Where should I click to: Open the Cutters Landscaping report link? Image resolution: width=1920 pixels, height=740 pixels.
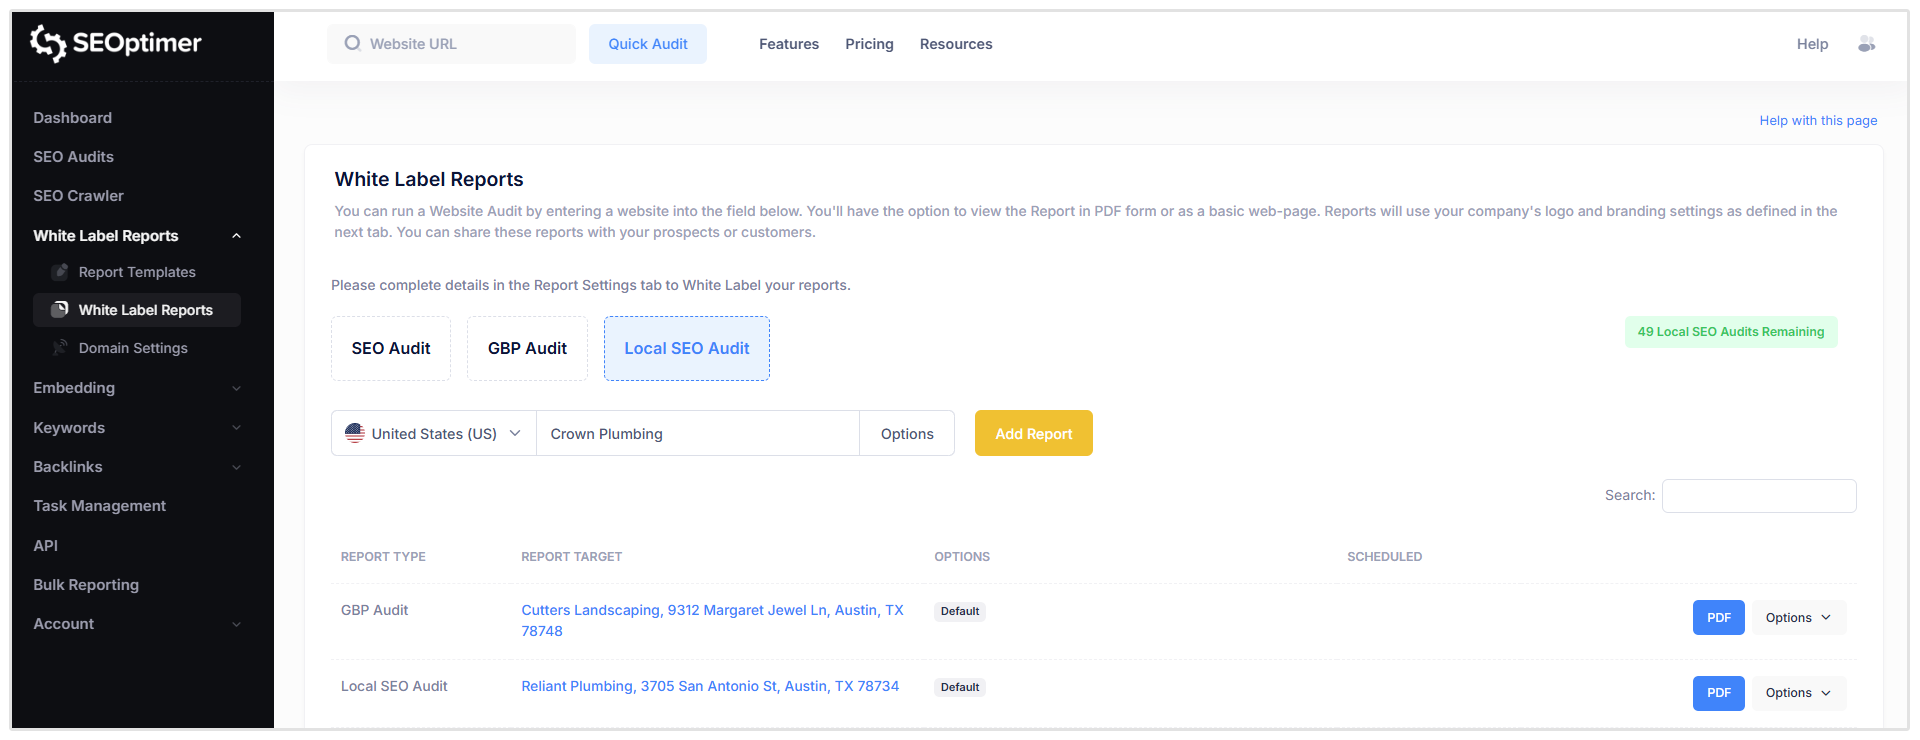[x=712, y=621]
